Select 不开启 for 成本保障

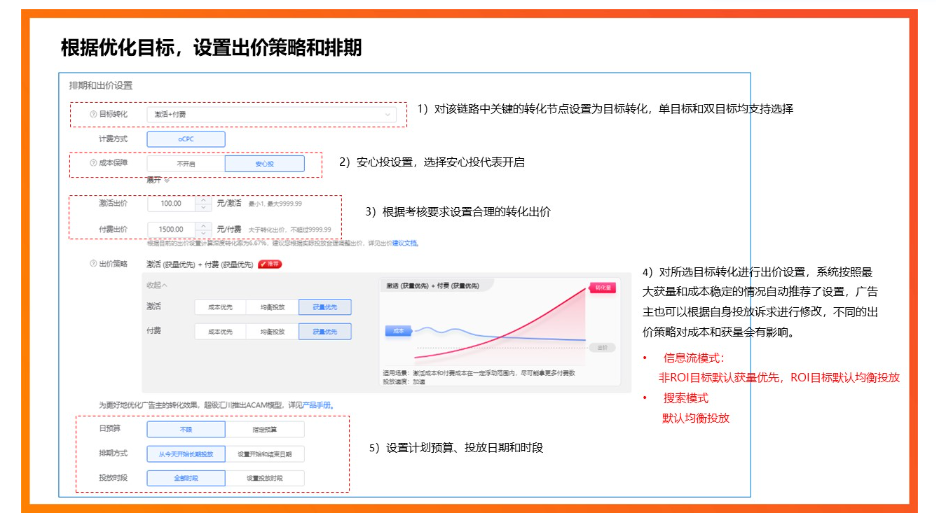point(186,164)
